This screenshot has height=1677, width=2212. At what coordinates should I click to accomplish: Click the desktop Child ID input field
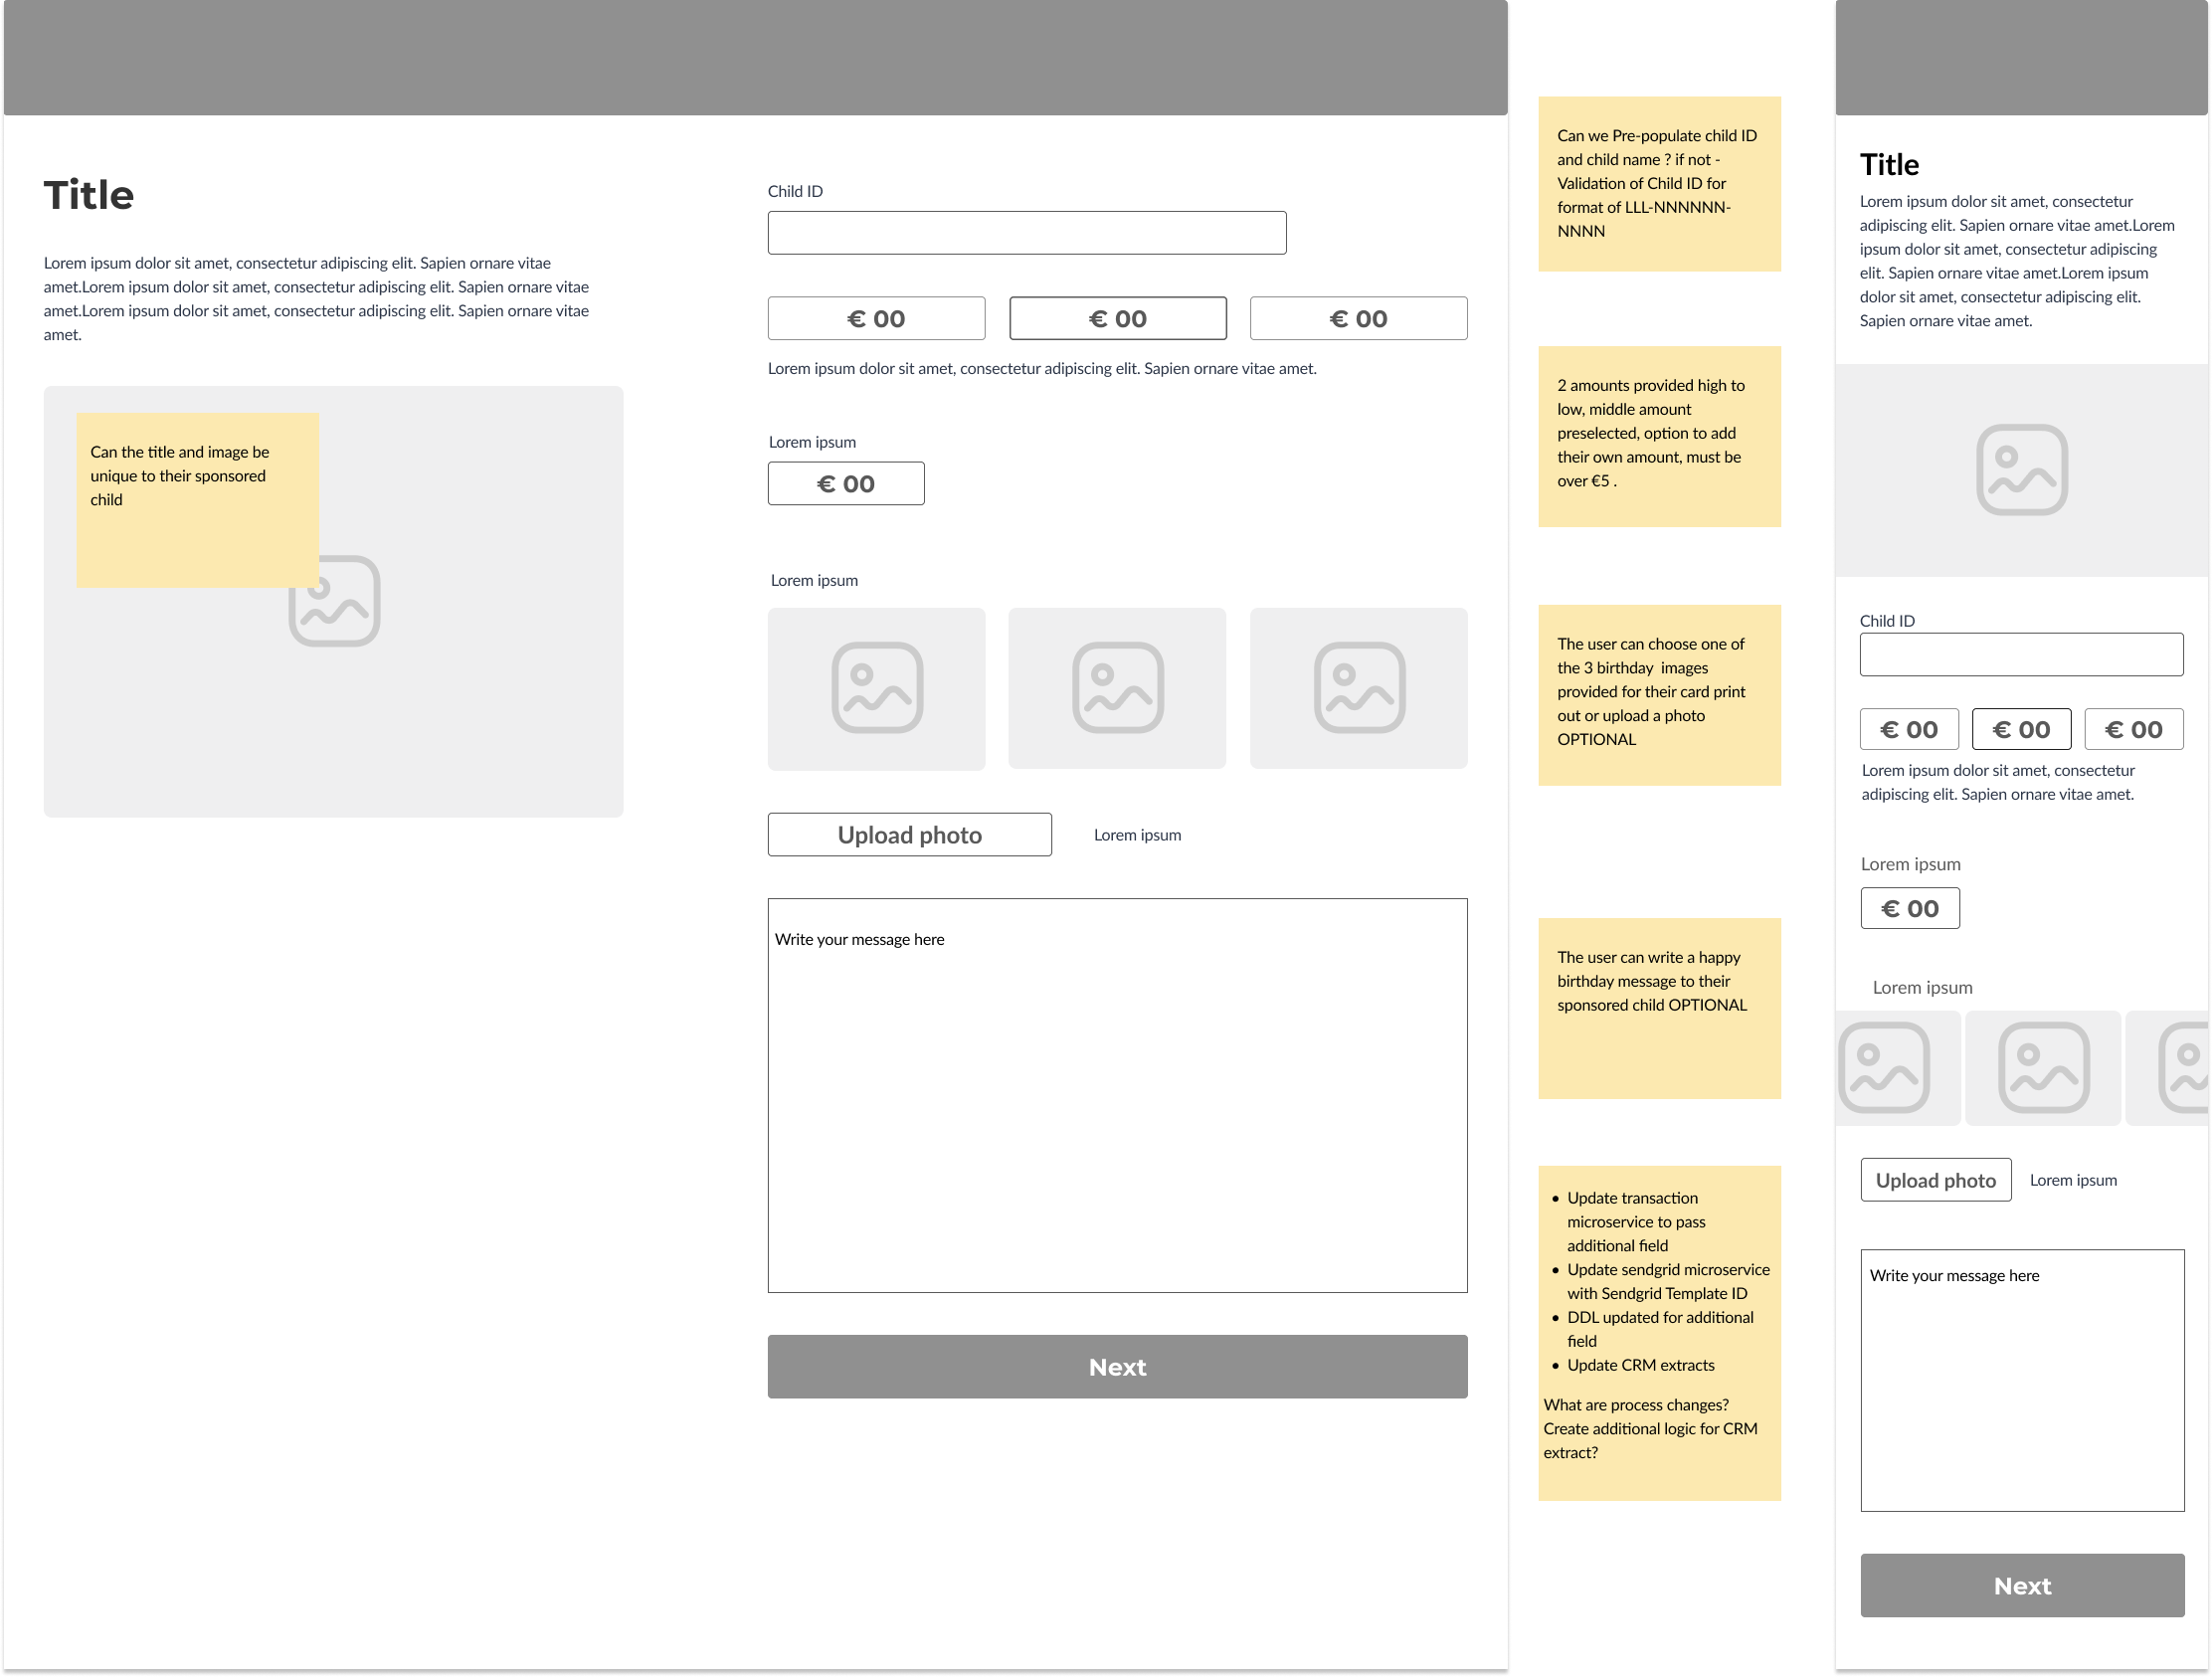point(1026,233)
